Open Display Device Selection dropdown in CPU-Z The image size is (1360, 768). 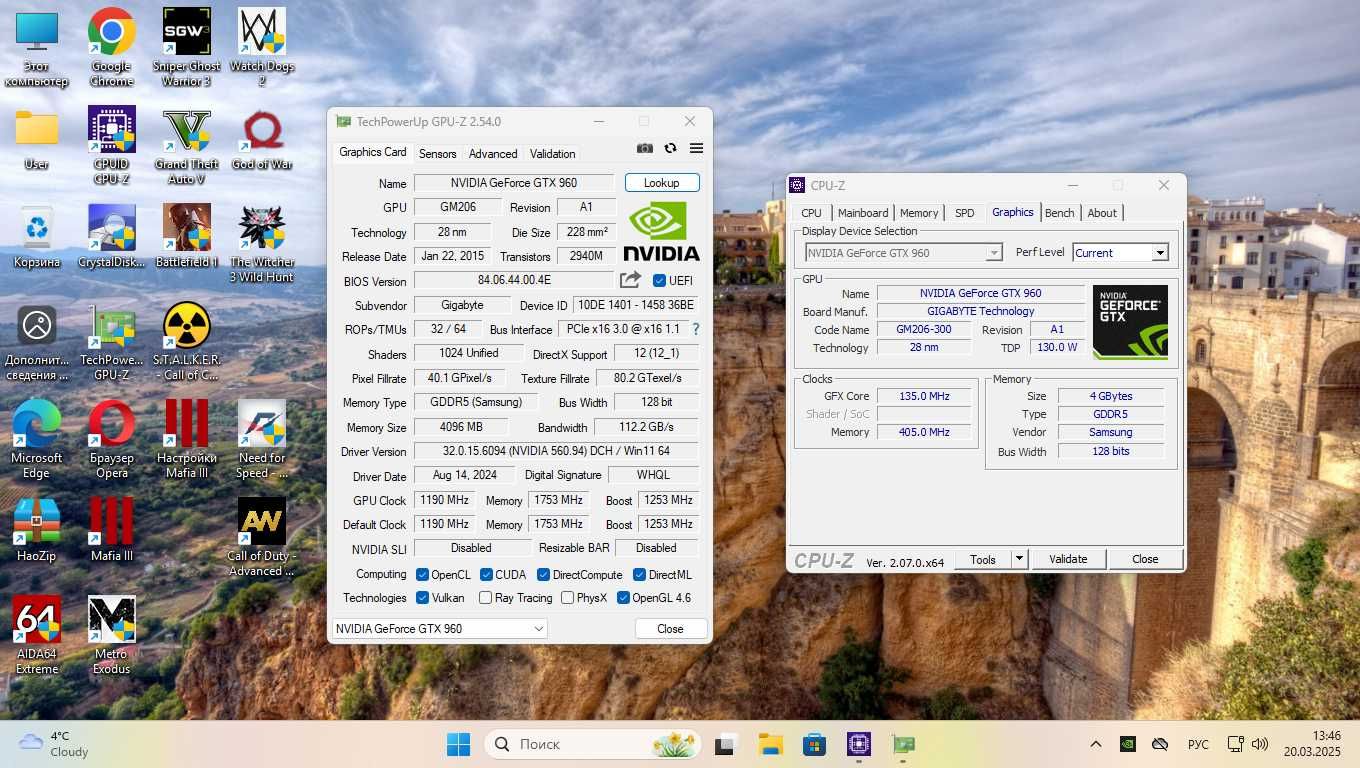coord(904,253)
